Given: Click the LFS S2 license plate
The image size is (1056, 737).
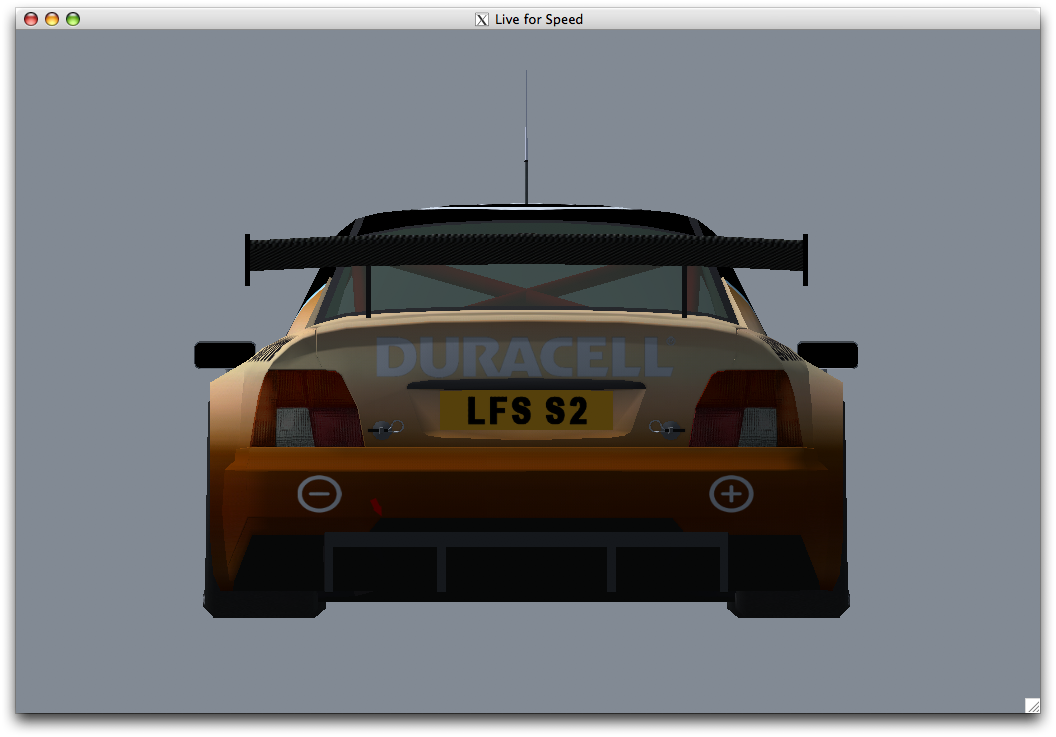Looking at the screenshot, I should coord(526,410).
